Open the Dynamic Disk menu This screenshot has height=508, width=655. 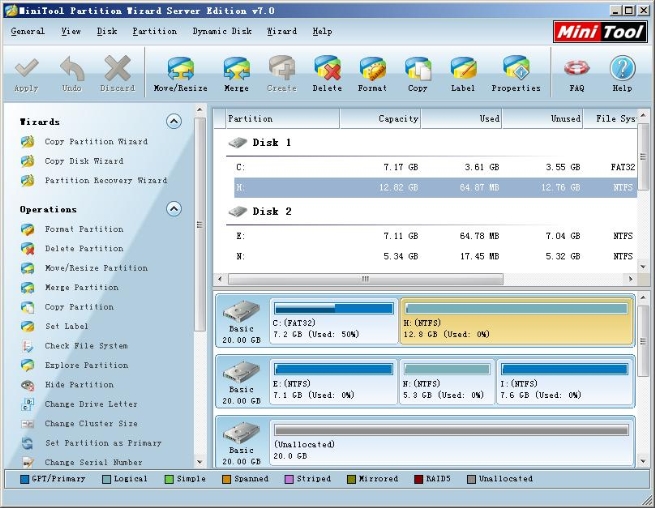click(222, 31)
